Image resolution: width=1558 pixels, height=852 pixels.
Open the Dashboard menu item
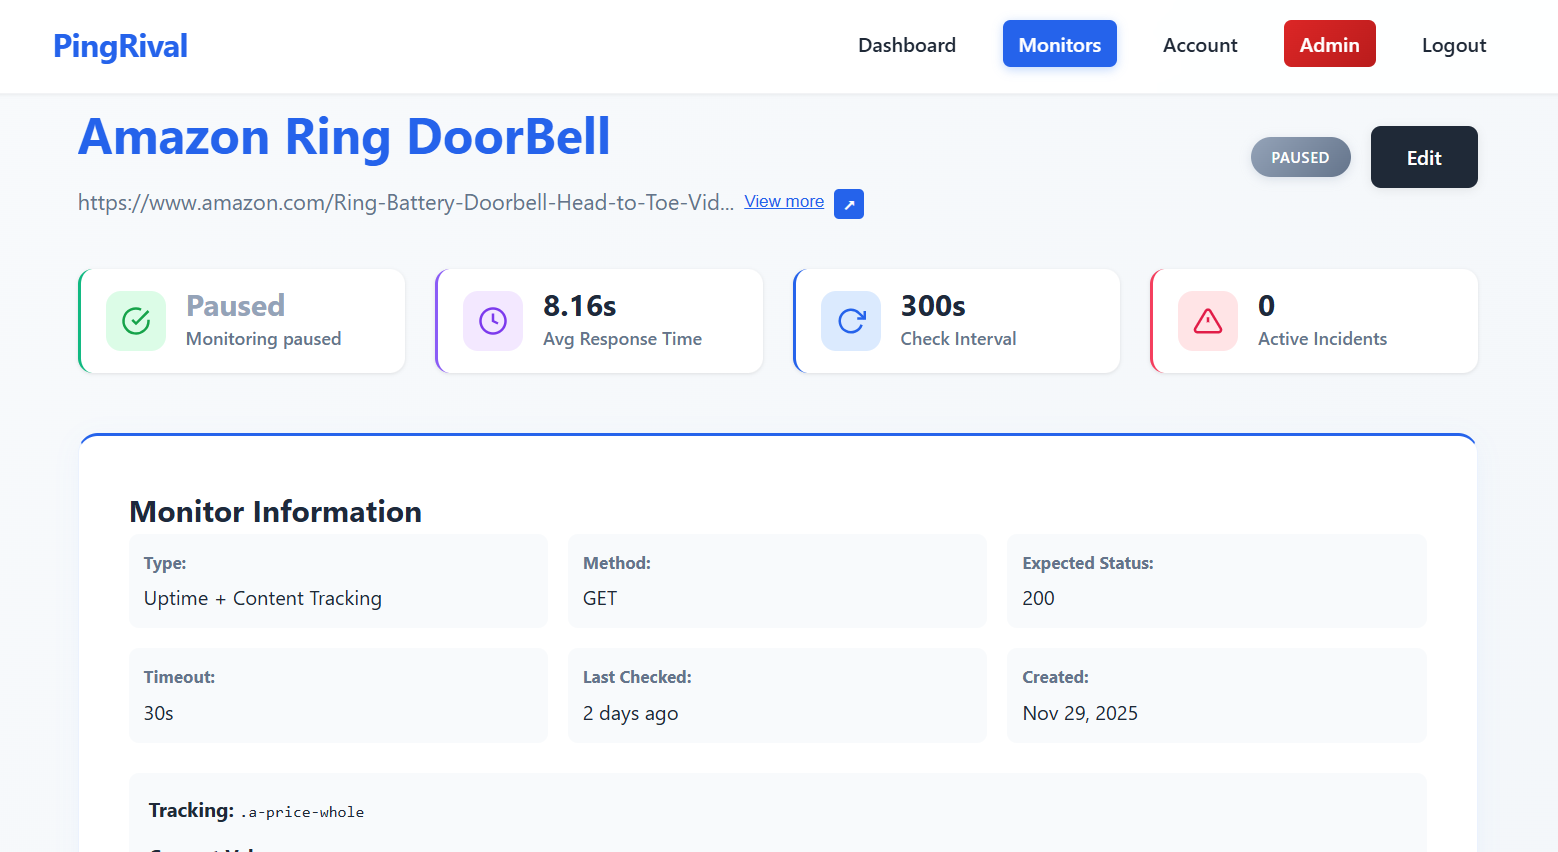click(906, 44)
